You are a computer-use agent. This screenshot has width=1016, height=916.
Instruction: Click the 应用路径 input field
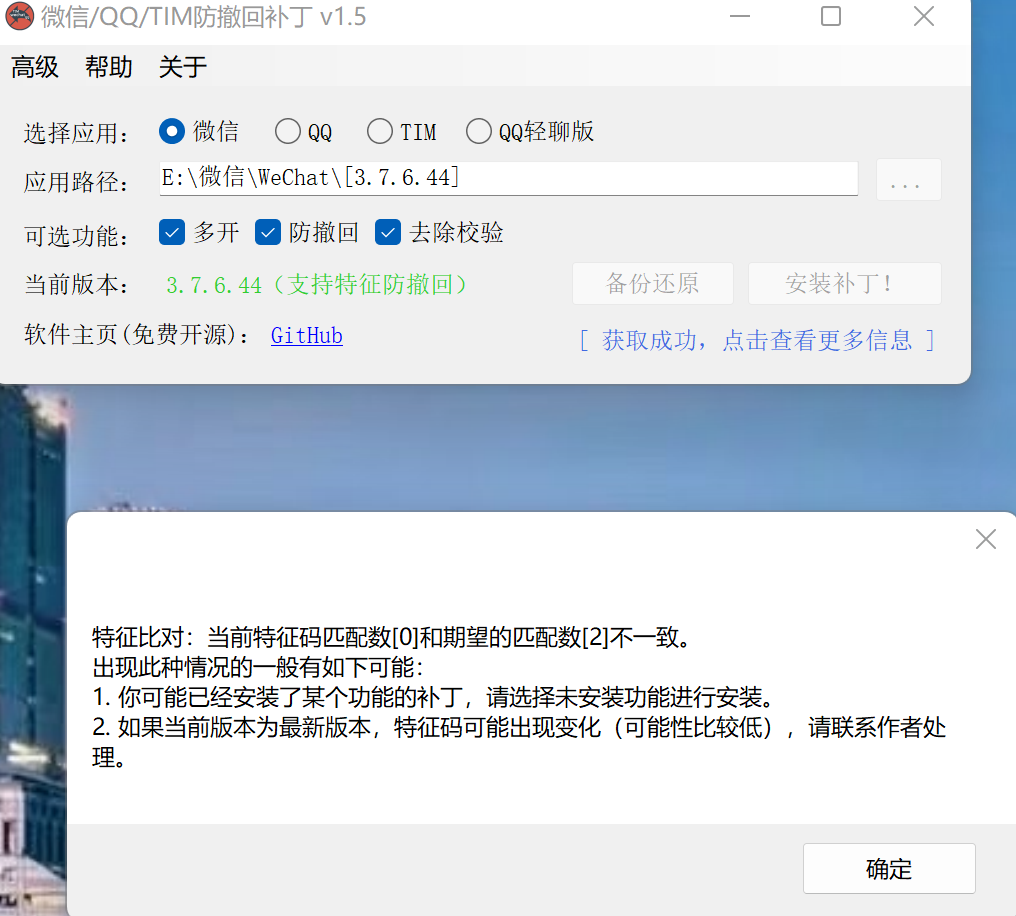click(509, 178)
